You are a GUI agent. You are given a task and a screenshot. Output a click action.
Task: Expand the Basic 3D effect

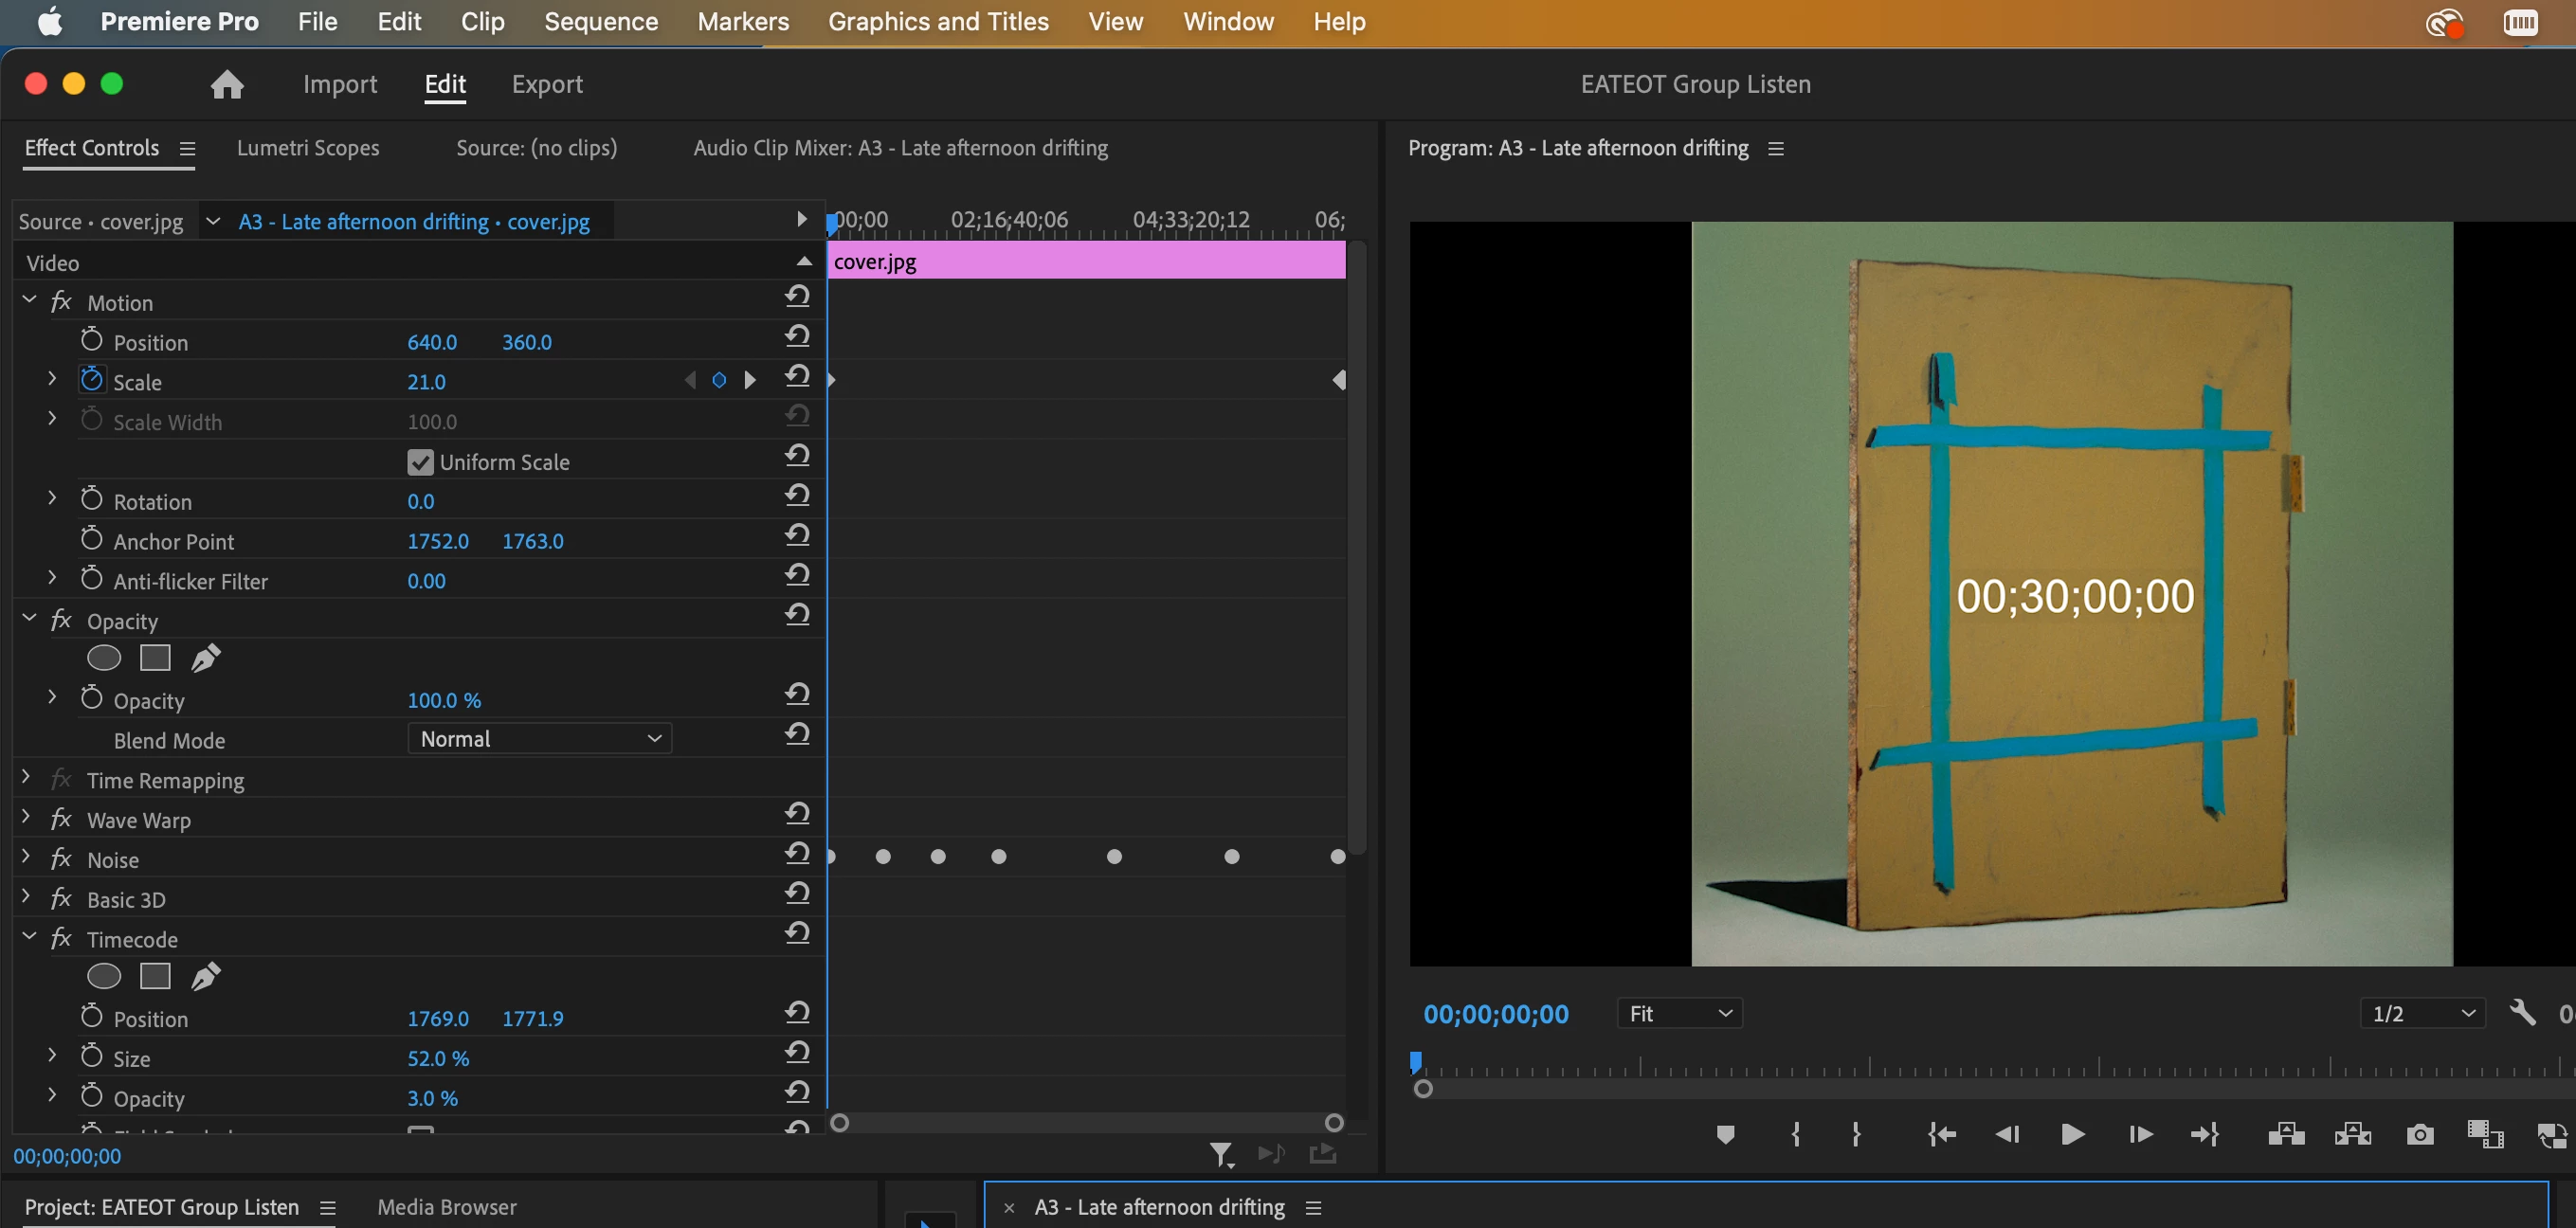coord(26,898)
